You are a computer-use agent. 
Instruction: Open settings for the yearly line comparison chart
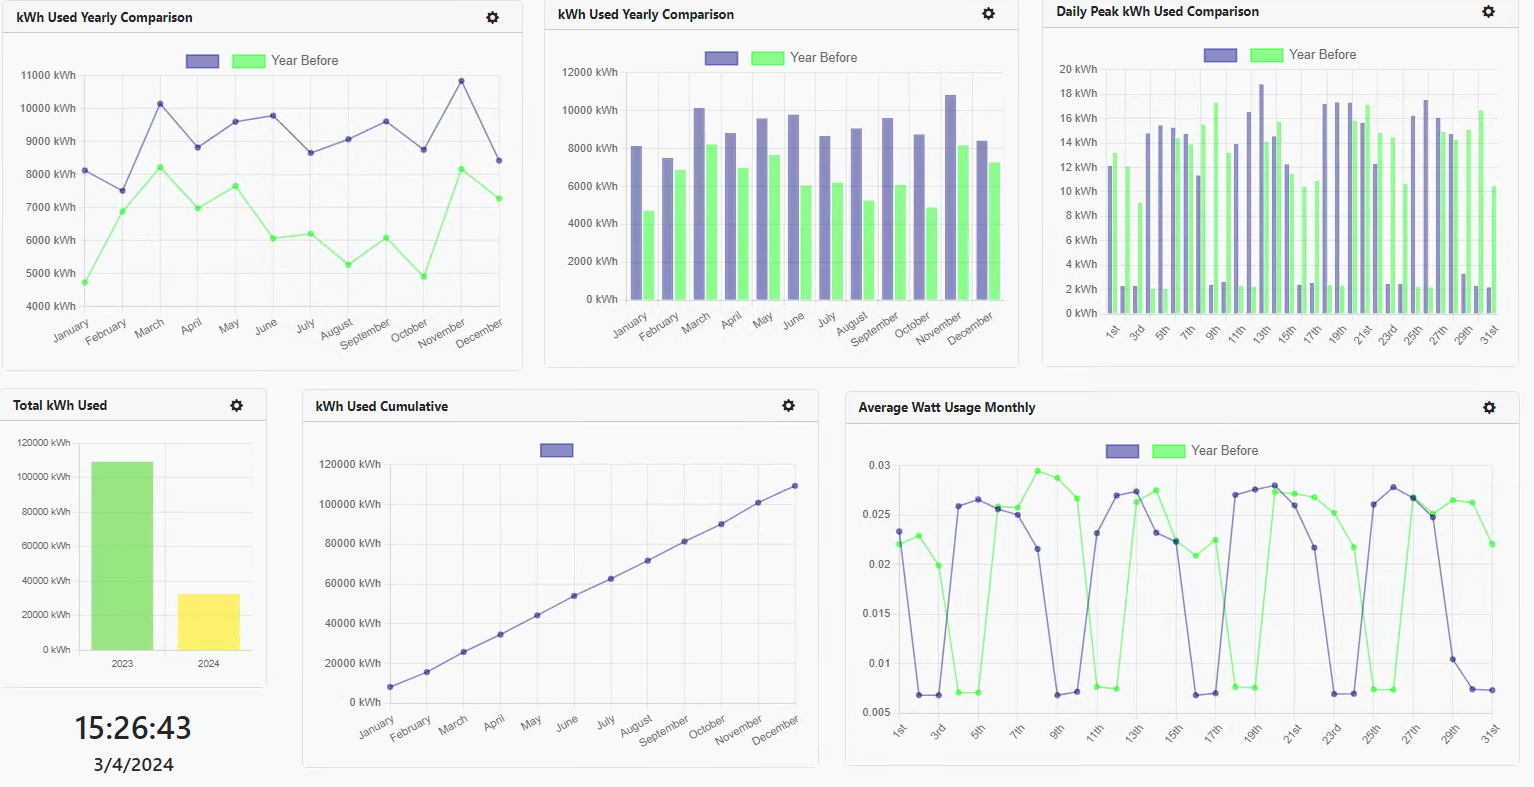pyautogui.click(x=492, y=17)
